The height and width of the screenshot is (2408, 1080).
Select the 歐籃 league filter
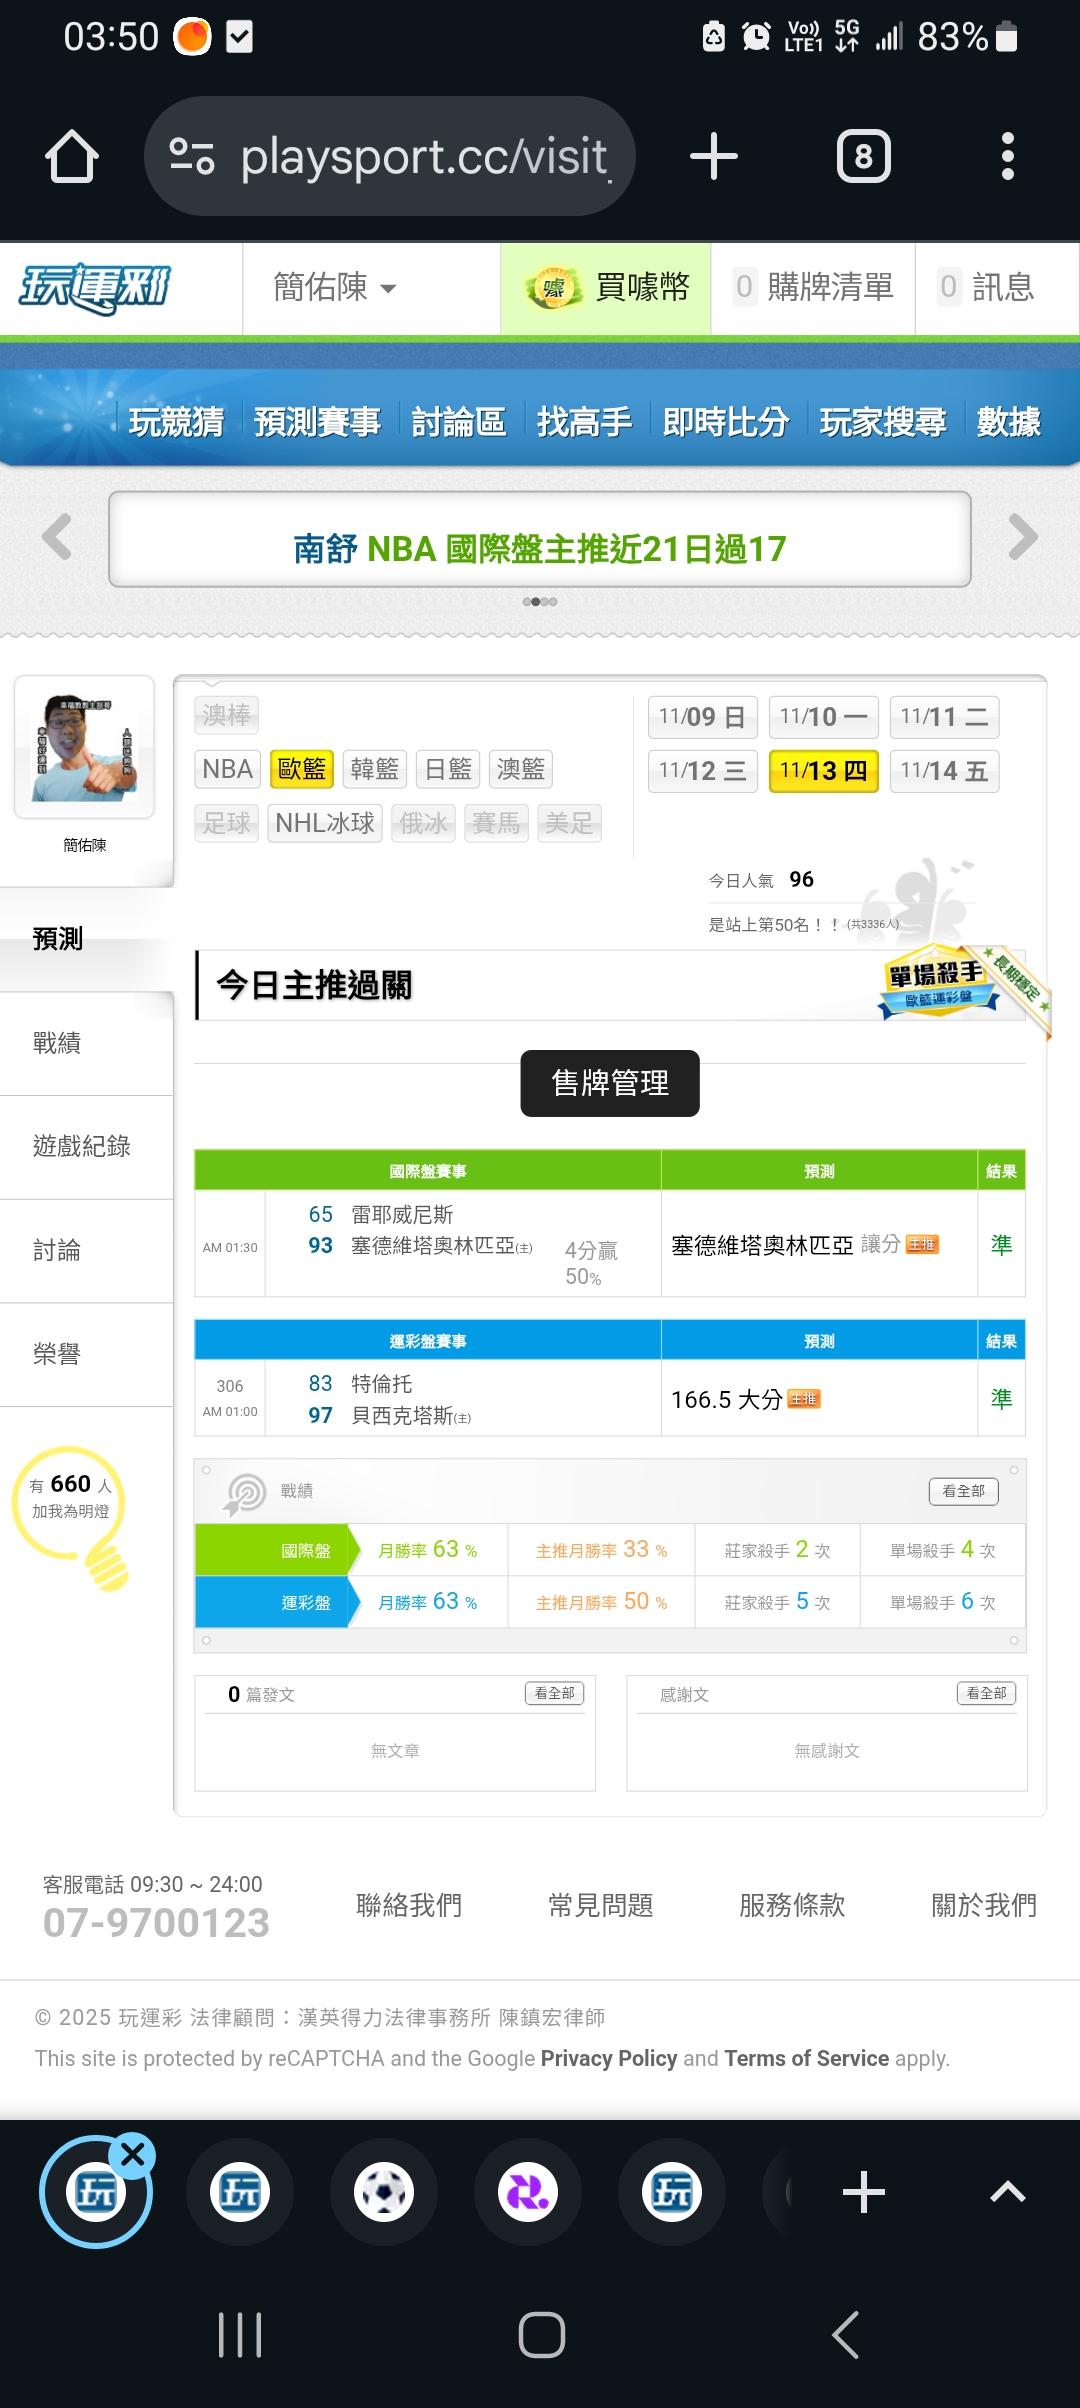(x=301, y=769)
